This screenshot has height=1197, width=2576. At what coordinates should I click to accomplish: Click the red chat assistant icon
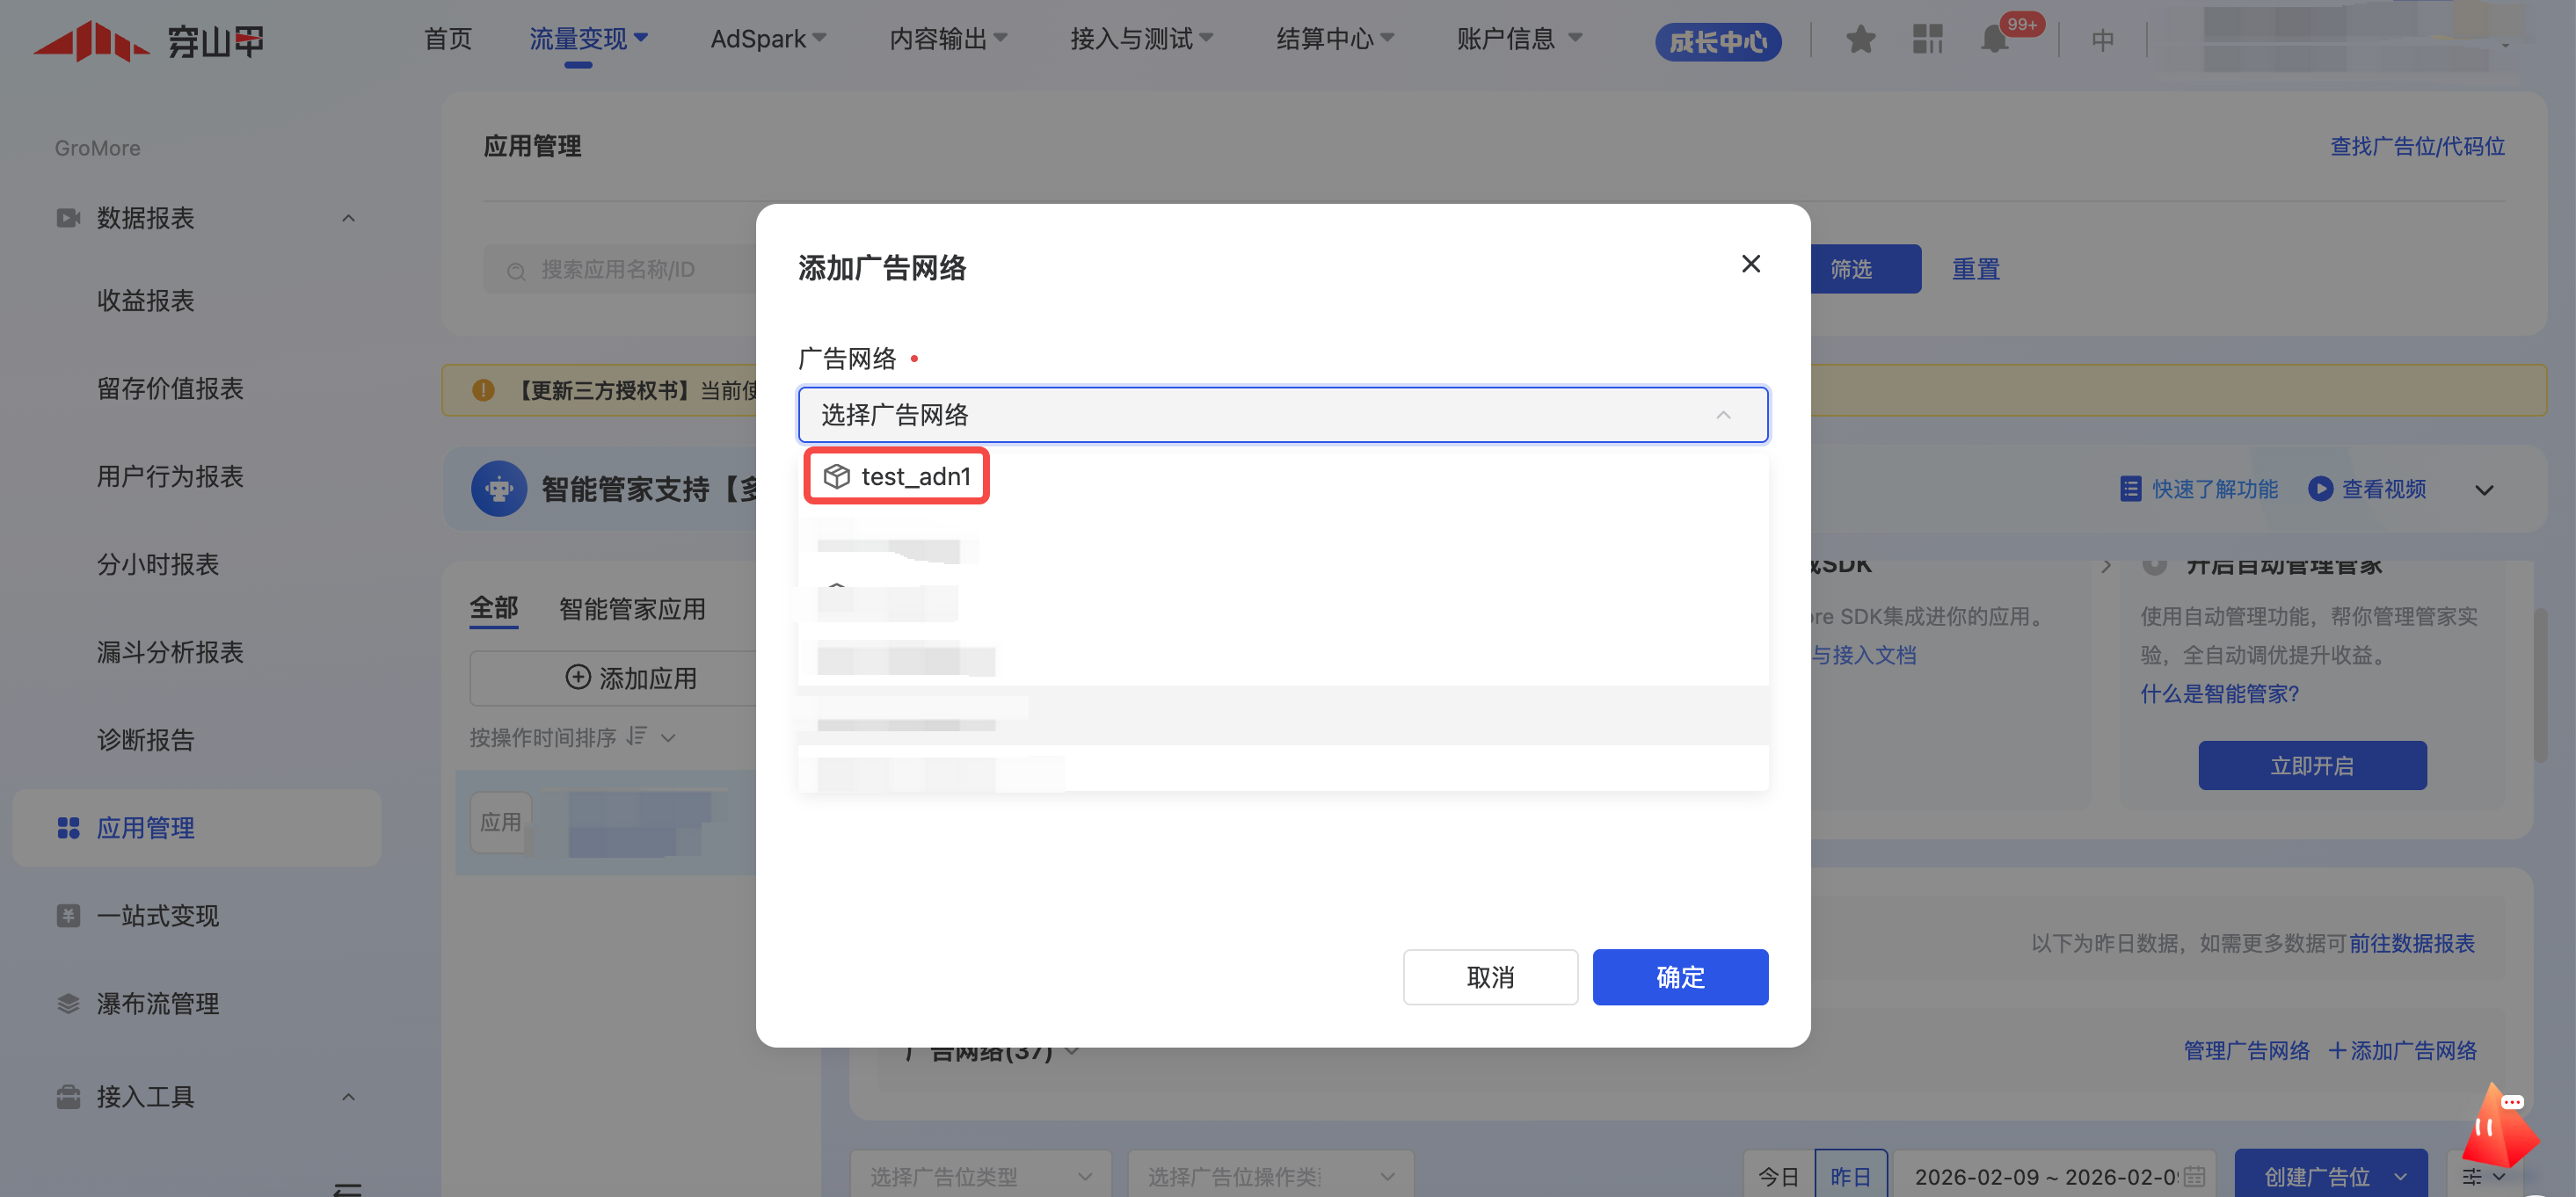point(2500,1128)
